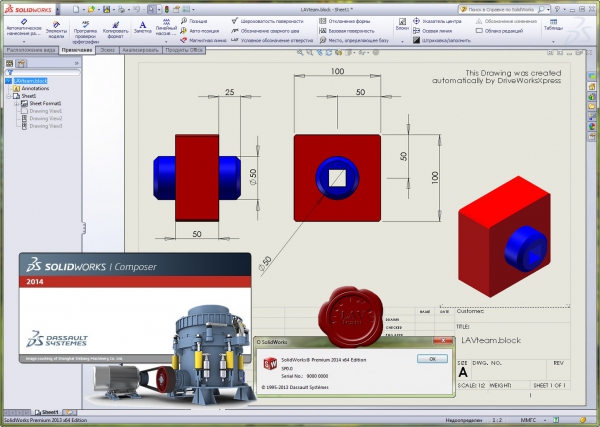Click Облако редакций revision cloud tool
This screenshot has width=600, height=427.
click(x=499, y=31)
